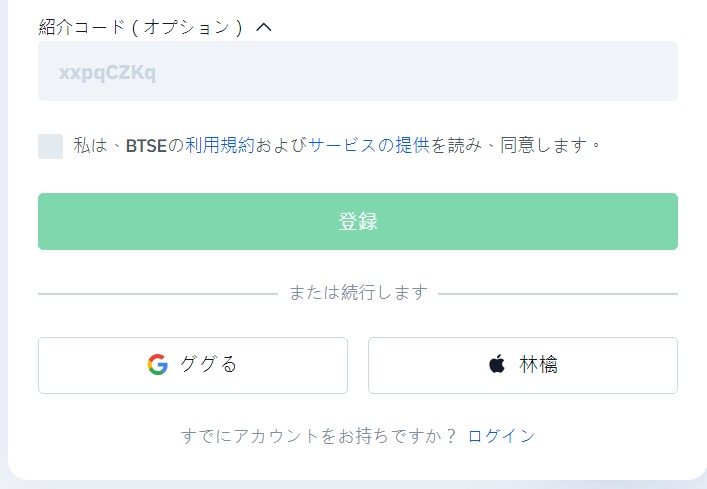This screenshot has height=489, width=707.
Task: Continue with the ググる sign-in button
Action: [193, 365]
